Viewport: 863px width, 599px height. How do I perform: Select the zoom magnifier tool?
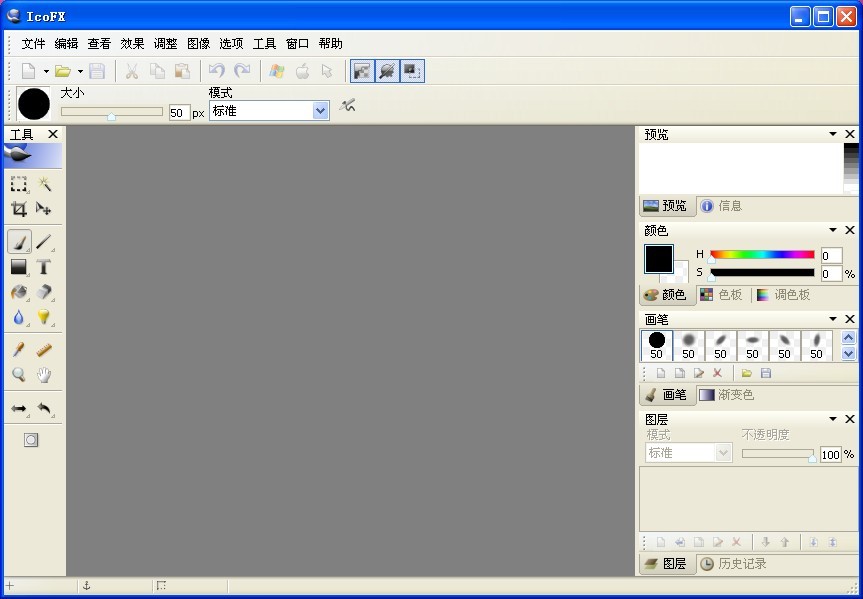coord(19,375)
